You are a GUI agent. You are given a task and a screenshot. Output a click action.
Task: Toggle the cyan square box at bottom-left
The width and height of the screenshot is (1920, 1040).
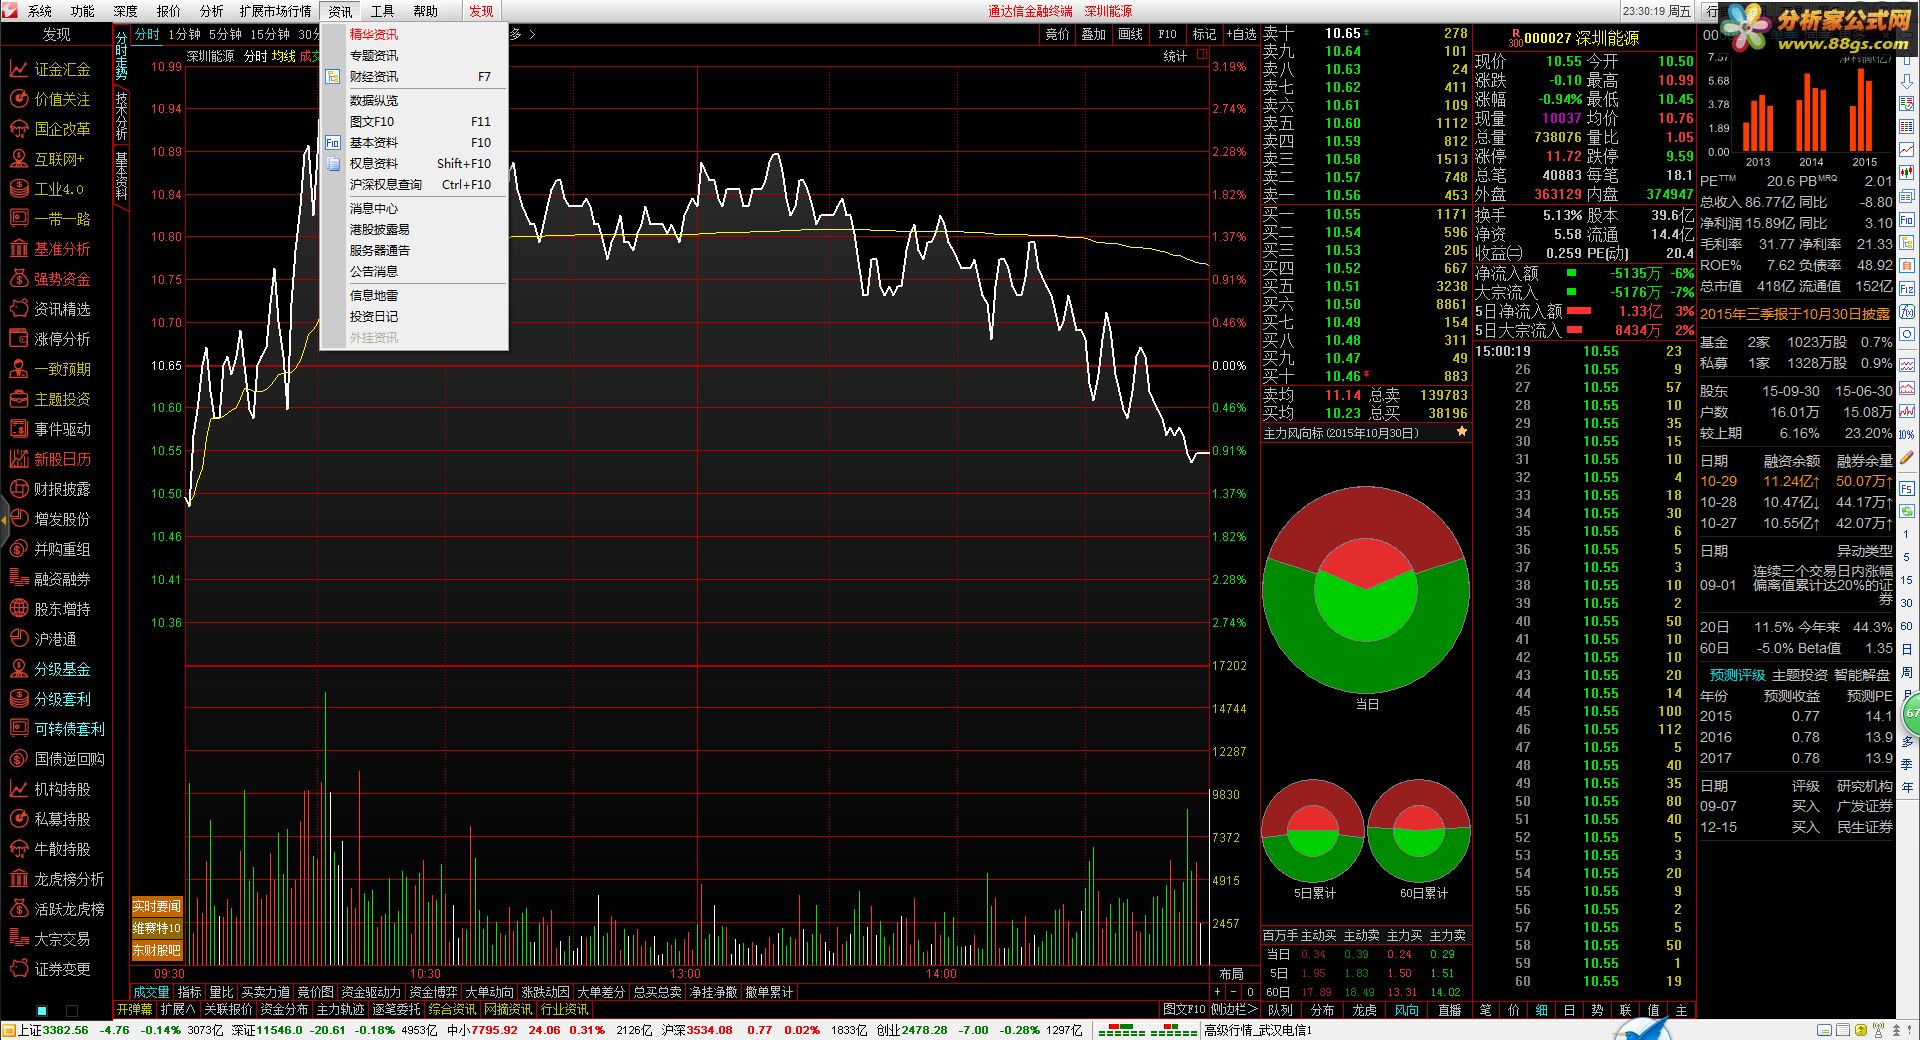point(42,1010)
